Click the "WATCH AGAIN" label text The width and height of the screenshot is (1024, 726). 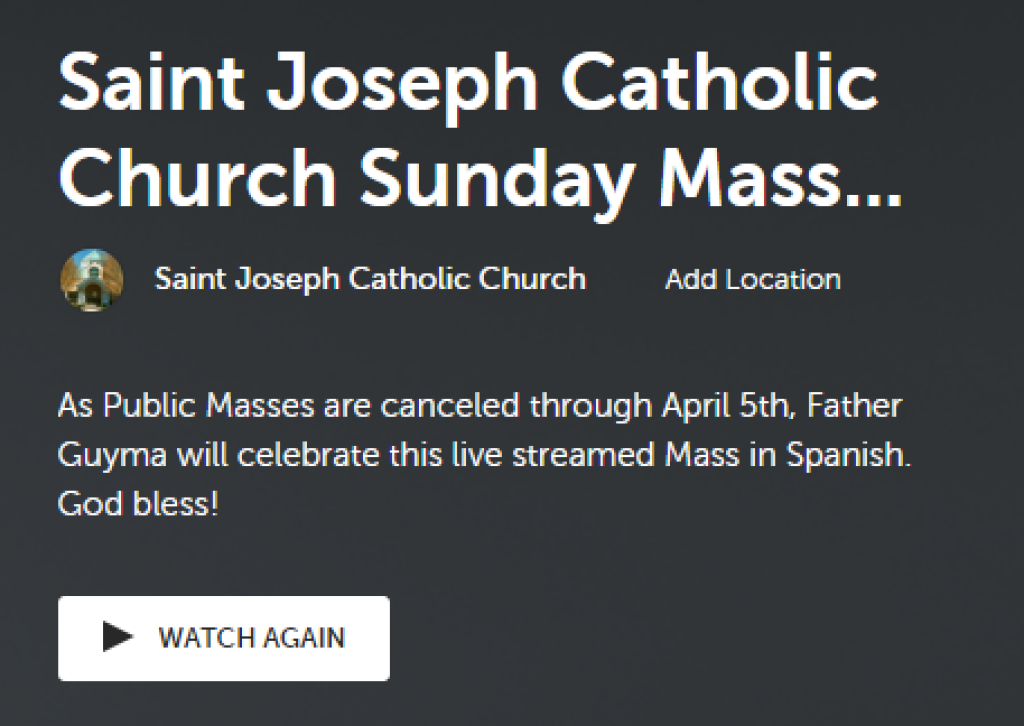251,638
